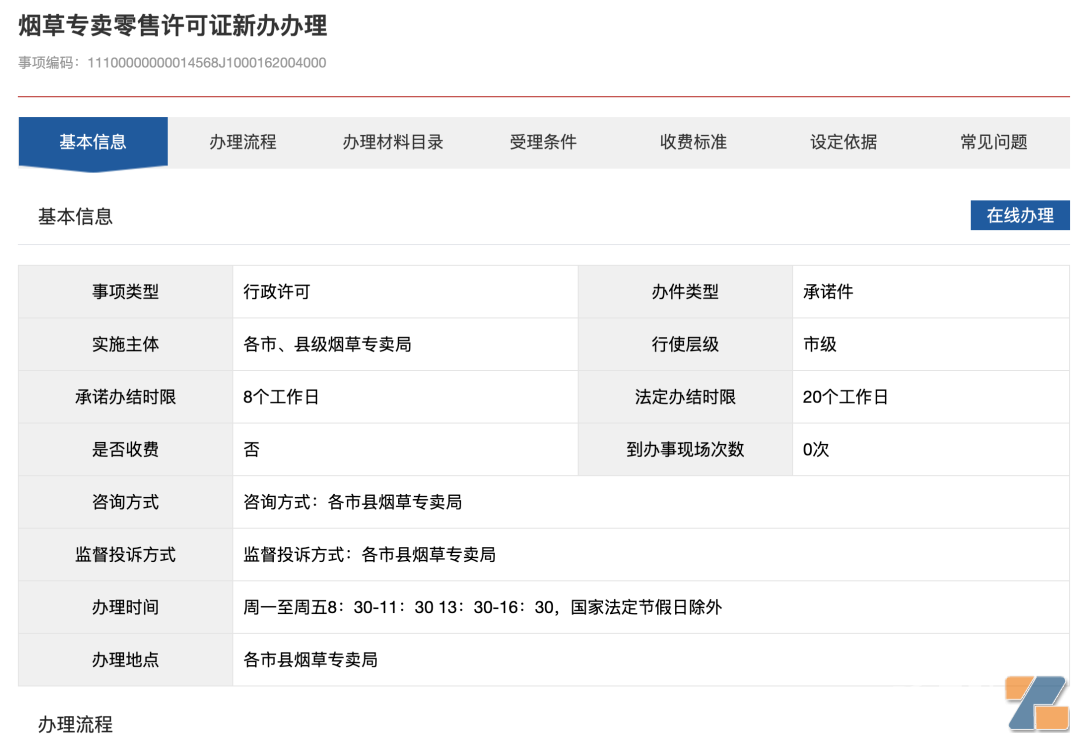Select the highlighted 基本信息 tab

[93, 142]
